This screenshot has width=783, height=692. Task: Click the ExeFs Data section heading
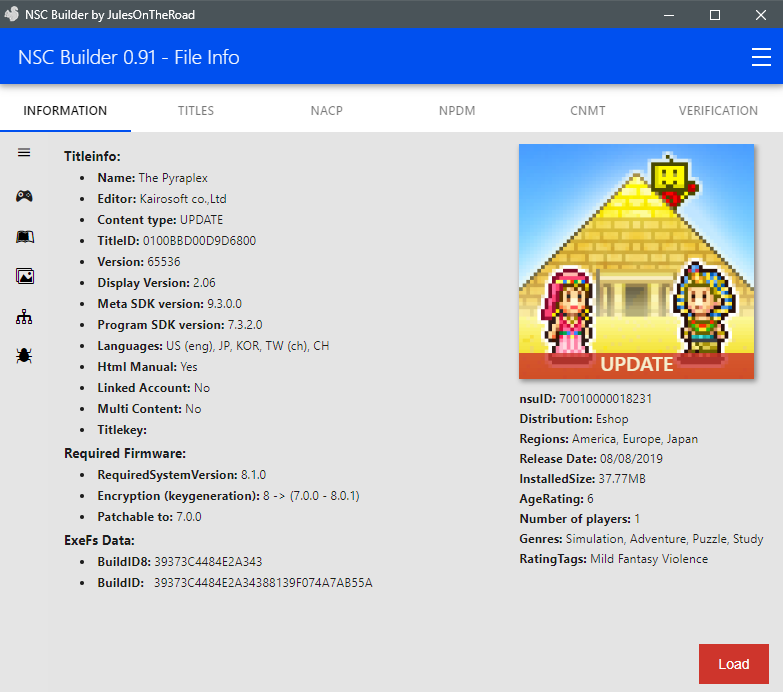click(99, 540)
